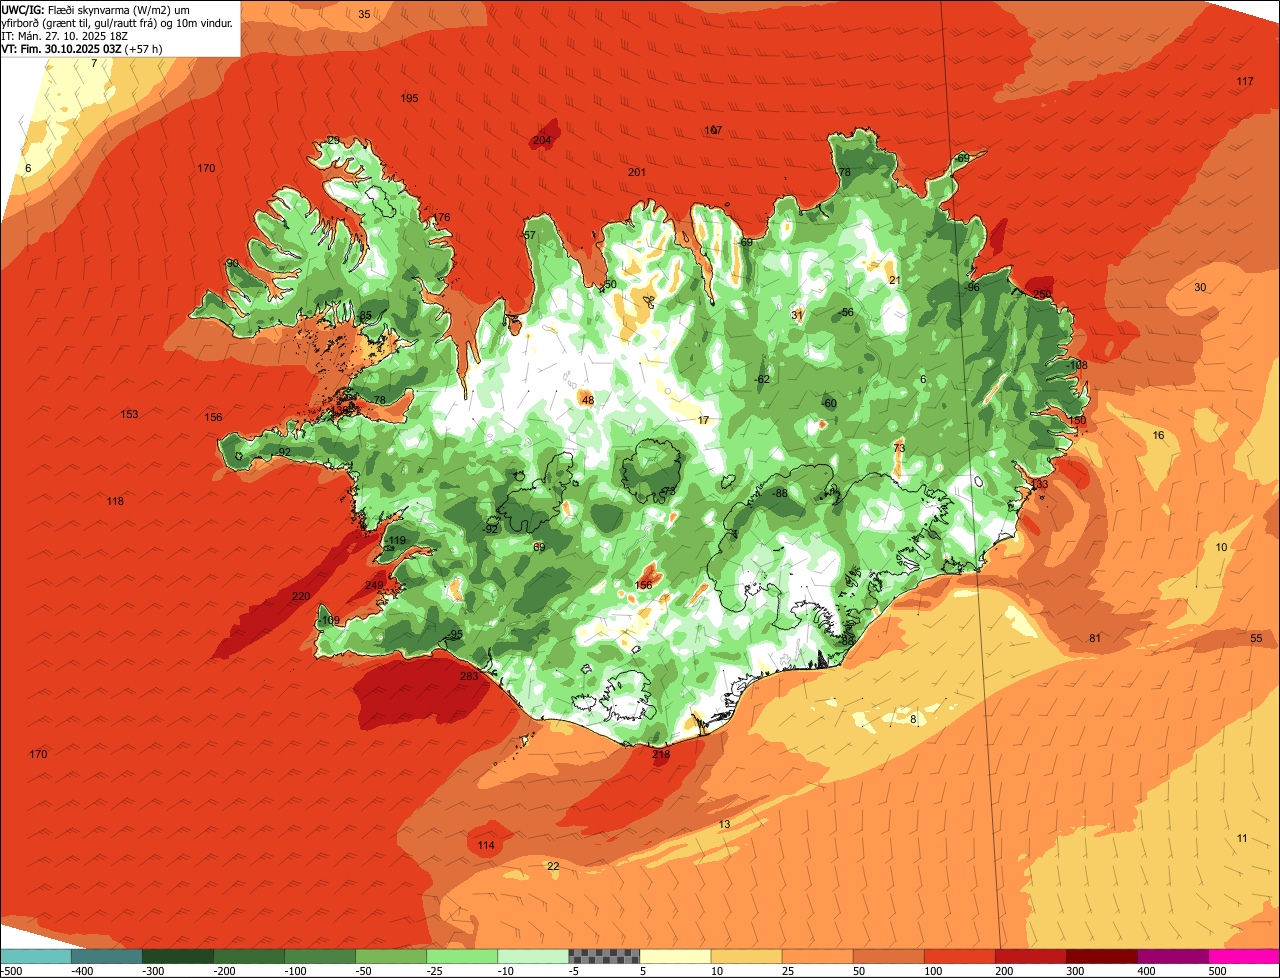The width and height of the screenshot is (1280, 978).
Task: Click the map value '7' in the northwest corner
Action: [93, 63]
